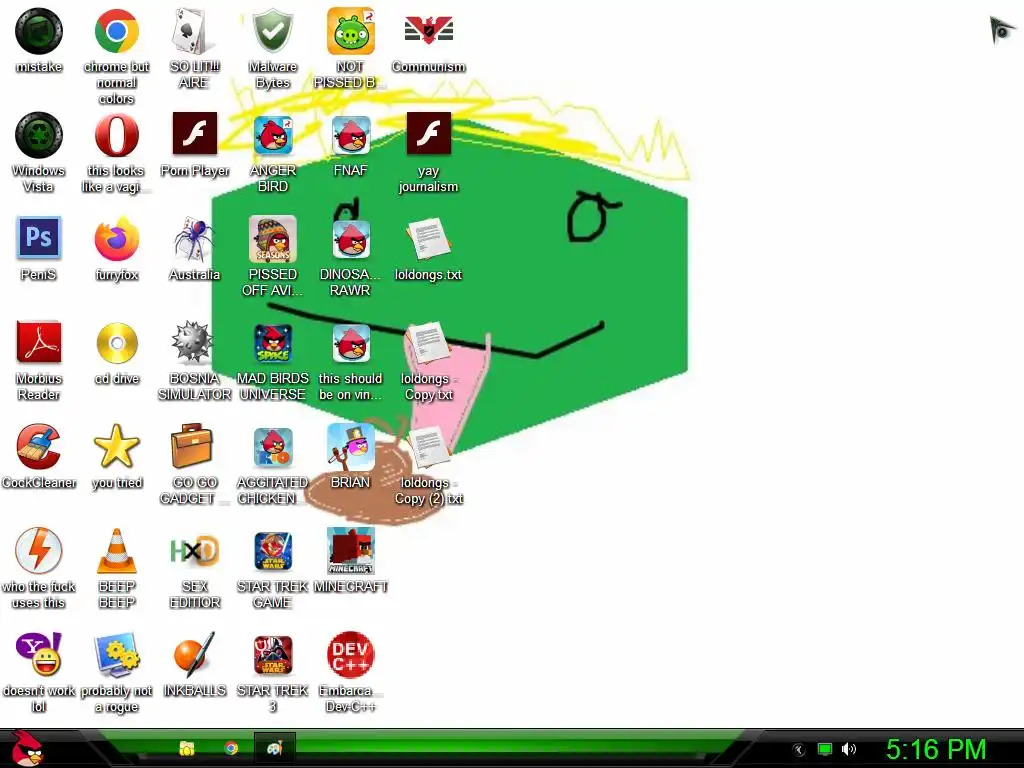
Task: Open the file explorer taskbar icon
Action: 187,748
